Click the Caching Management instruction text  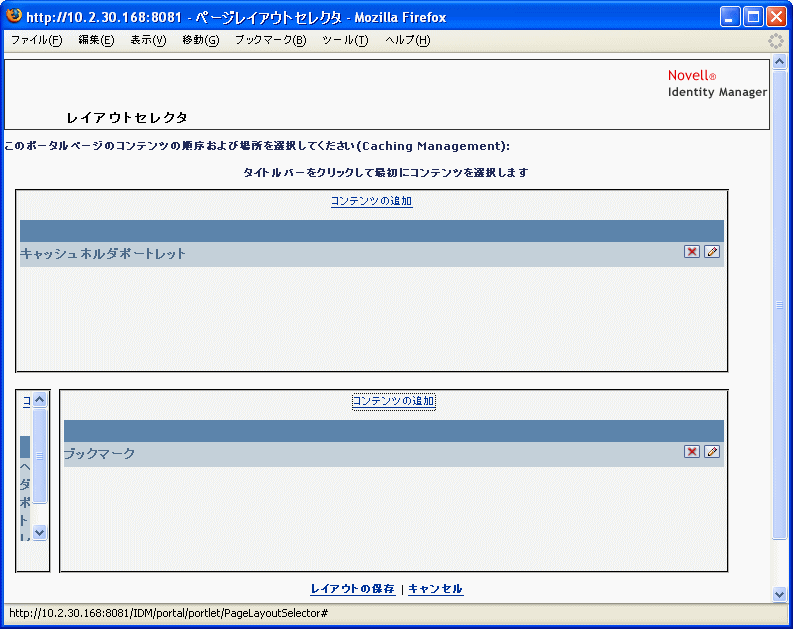click(x=257, y=146)
